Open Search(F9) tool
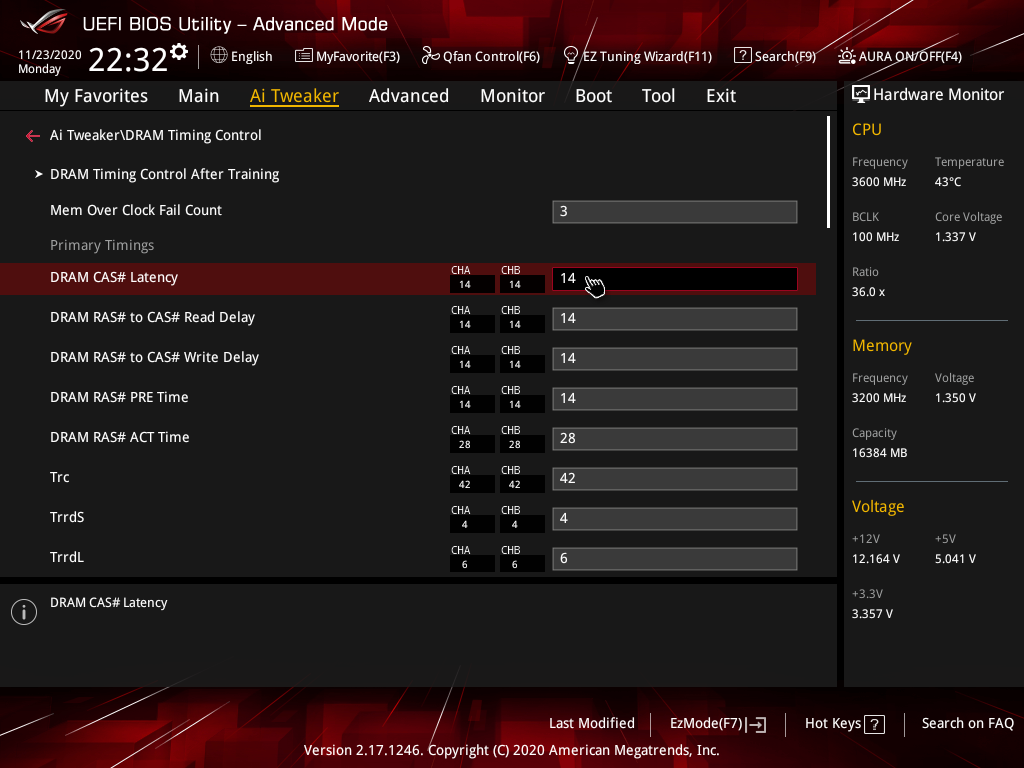Screen dimensions: 1024x768 click(x=775, y=56)
